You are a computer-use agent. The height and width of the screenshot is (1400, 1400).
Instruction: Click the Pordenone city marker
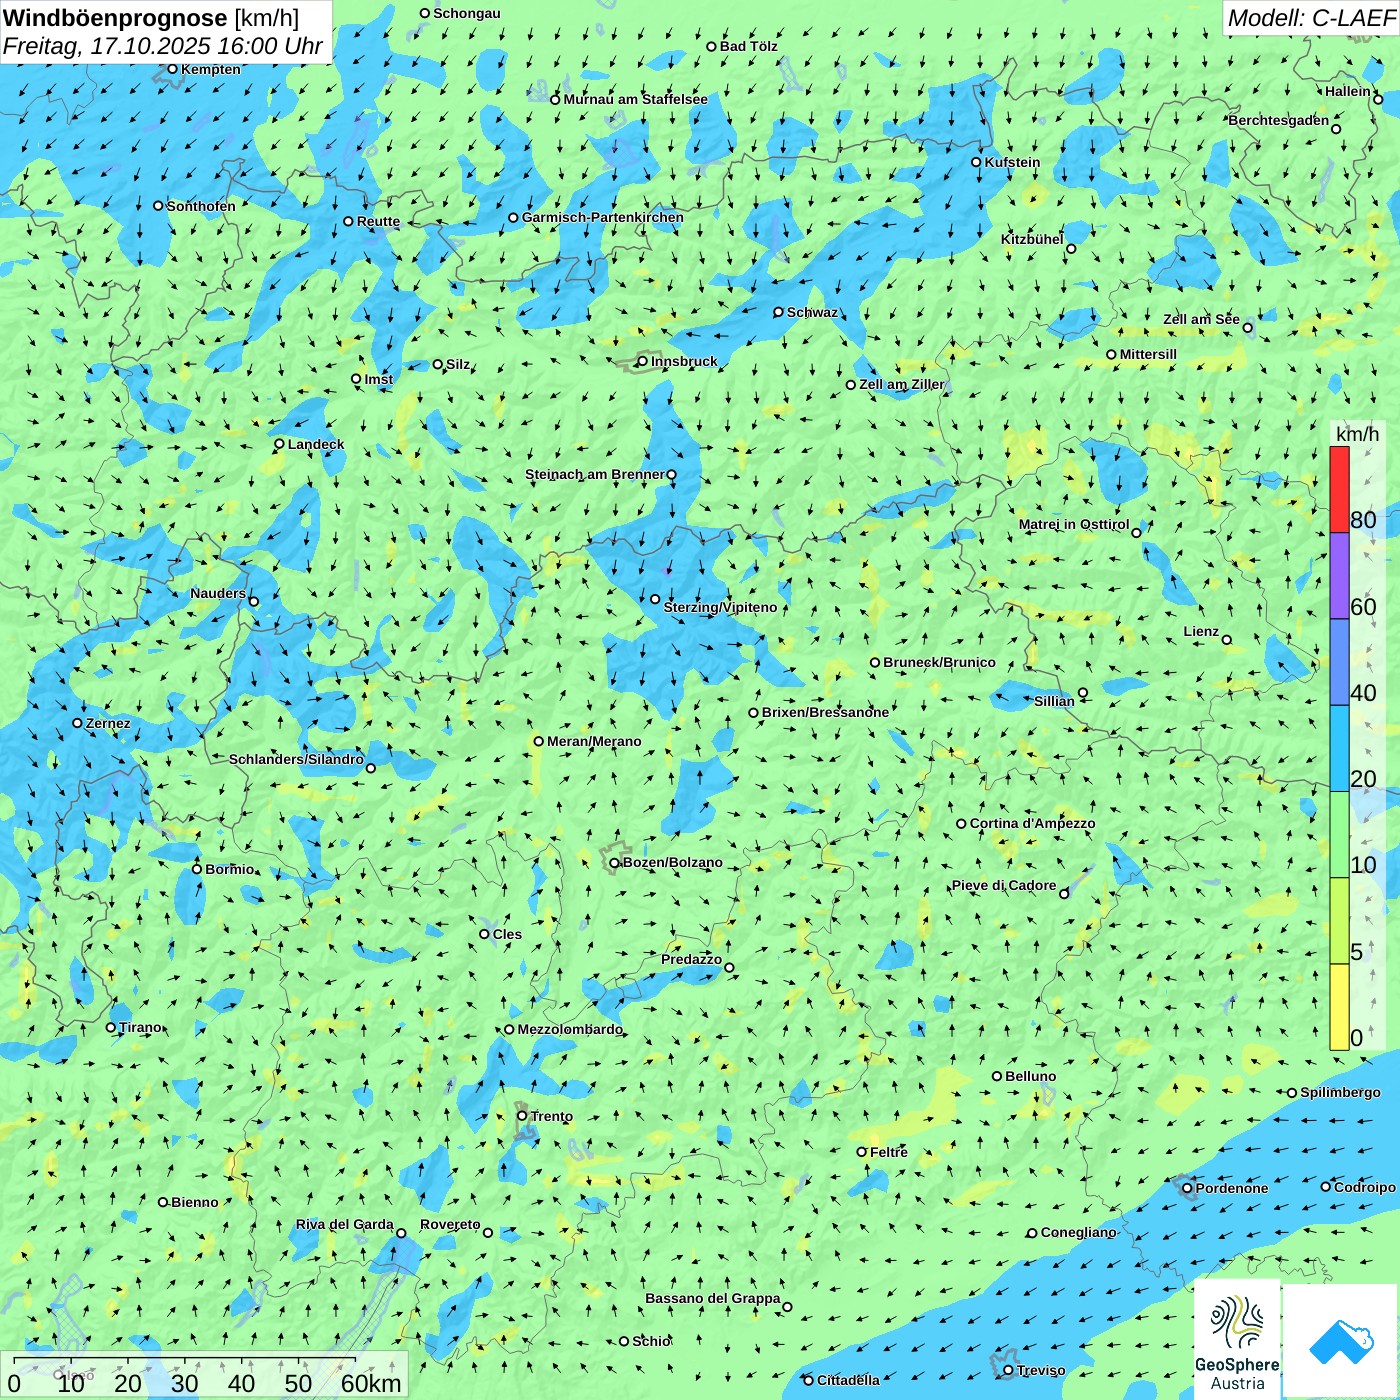coord(1188,1188)
